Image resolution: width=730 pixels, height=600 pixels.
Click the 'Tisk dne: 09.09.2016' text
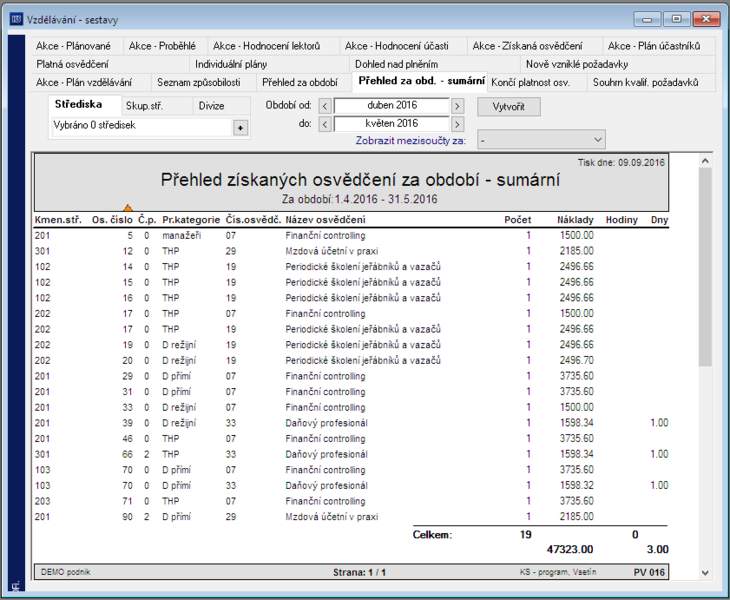(621, 162)
